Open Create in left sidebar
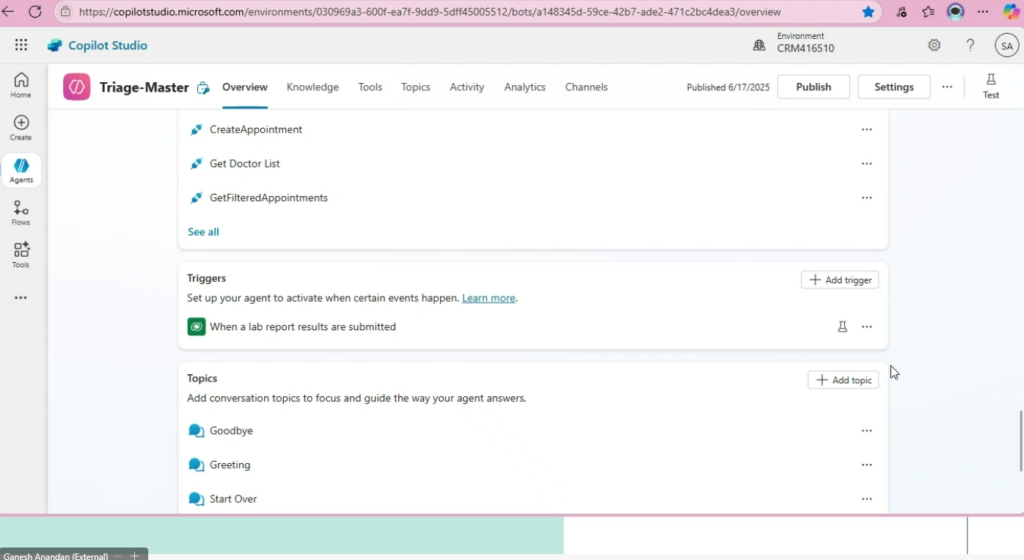 pos(21,127)
